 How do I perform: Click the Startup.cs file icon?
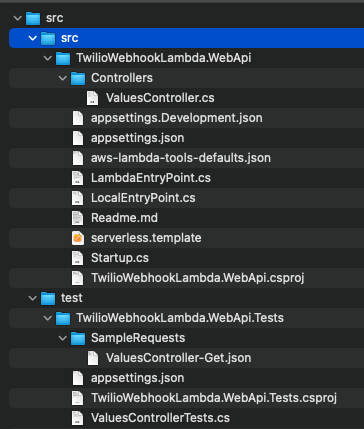click(78, 258)
